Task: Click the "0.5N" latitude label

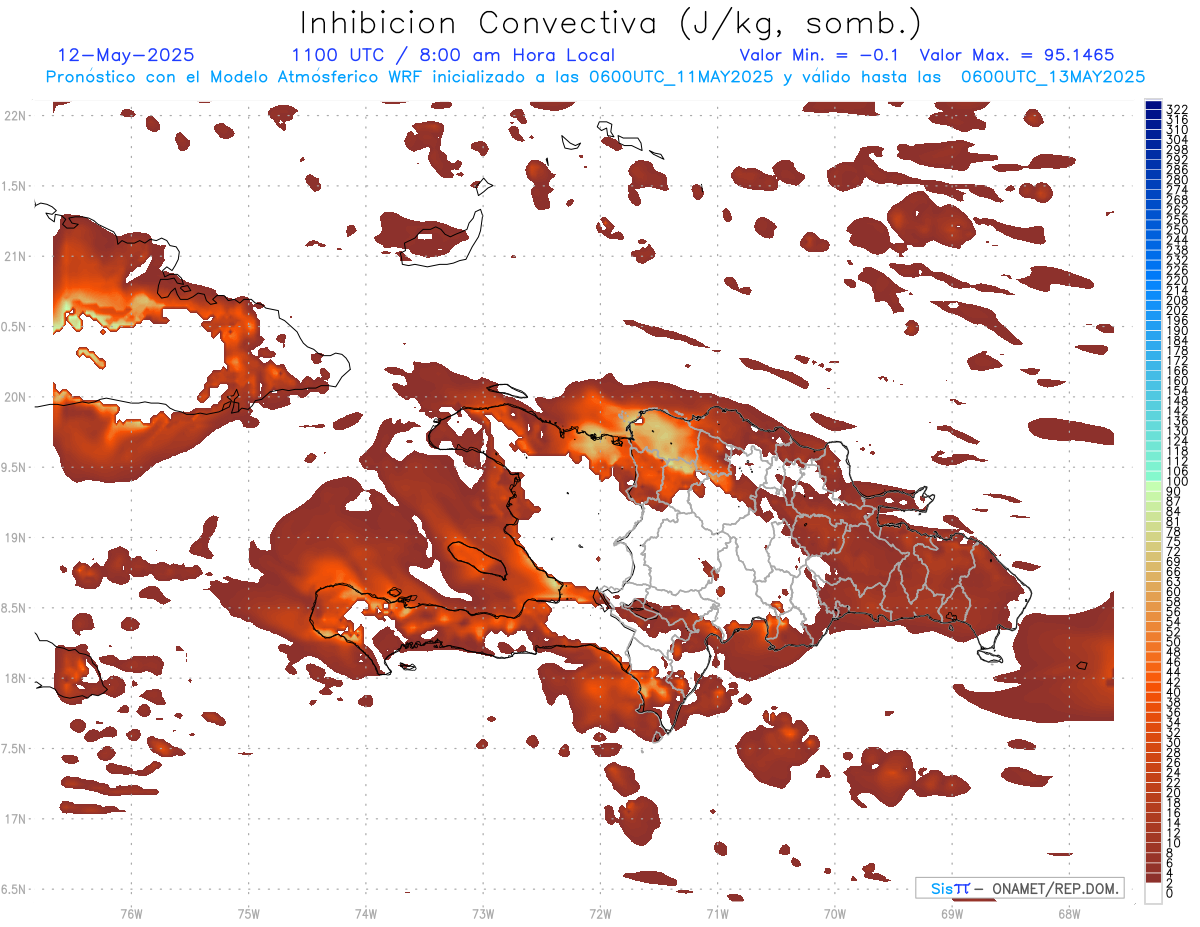Action: click(15, 327)
